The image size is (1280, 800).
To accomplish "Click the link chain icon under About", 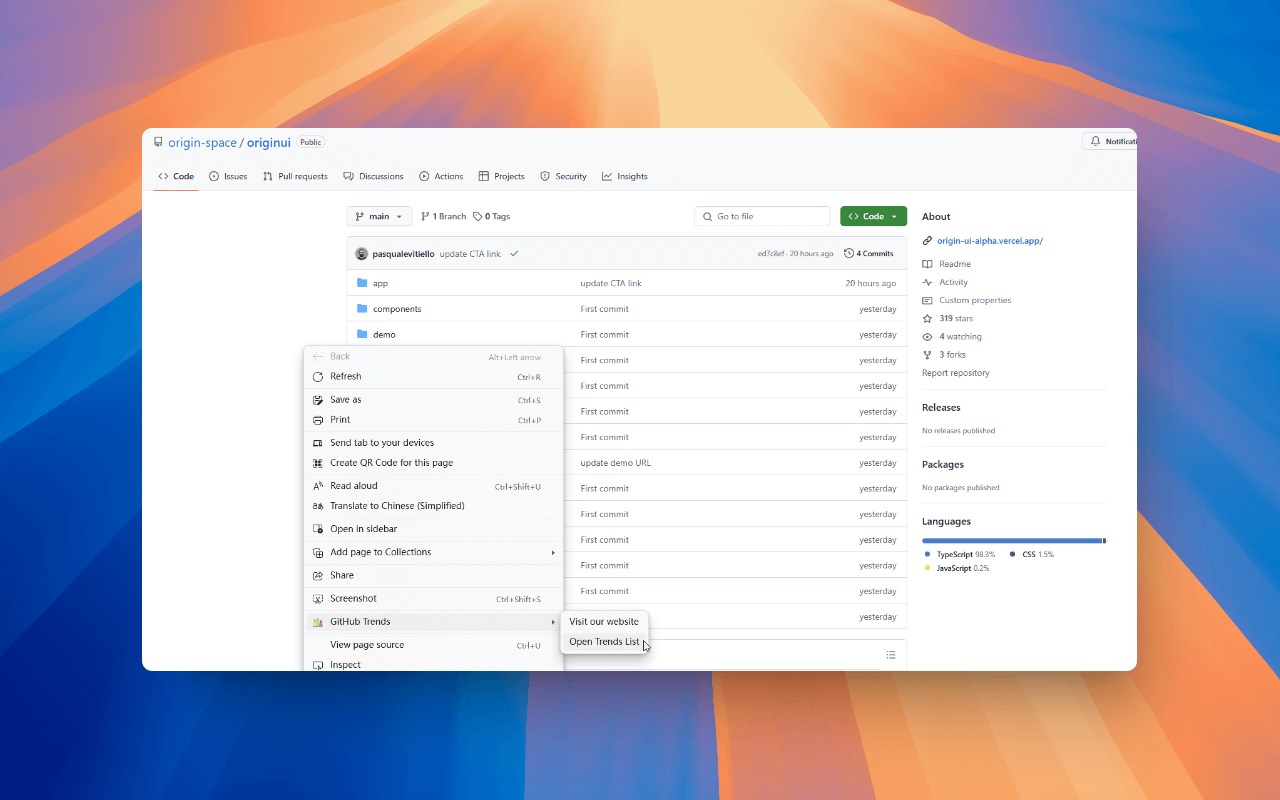I will pyautogui.click(x=927, y=241).
